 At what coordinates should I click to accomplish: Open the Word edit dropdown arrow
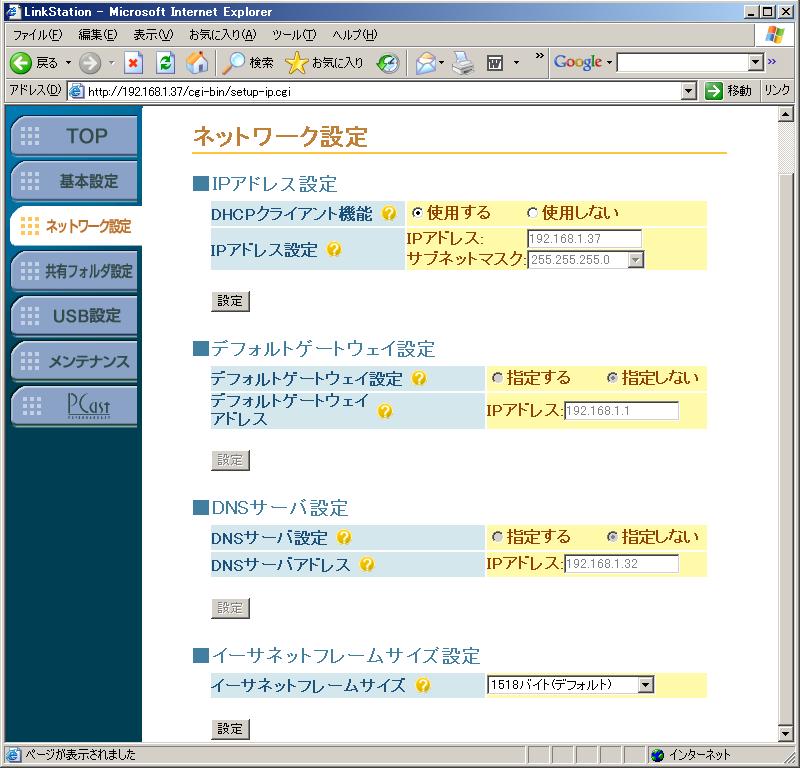516,63
